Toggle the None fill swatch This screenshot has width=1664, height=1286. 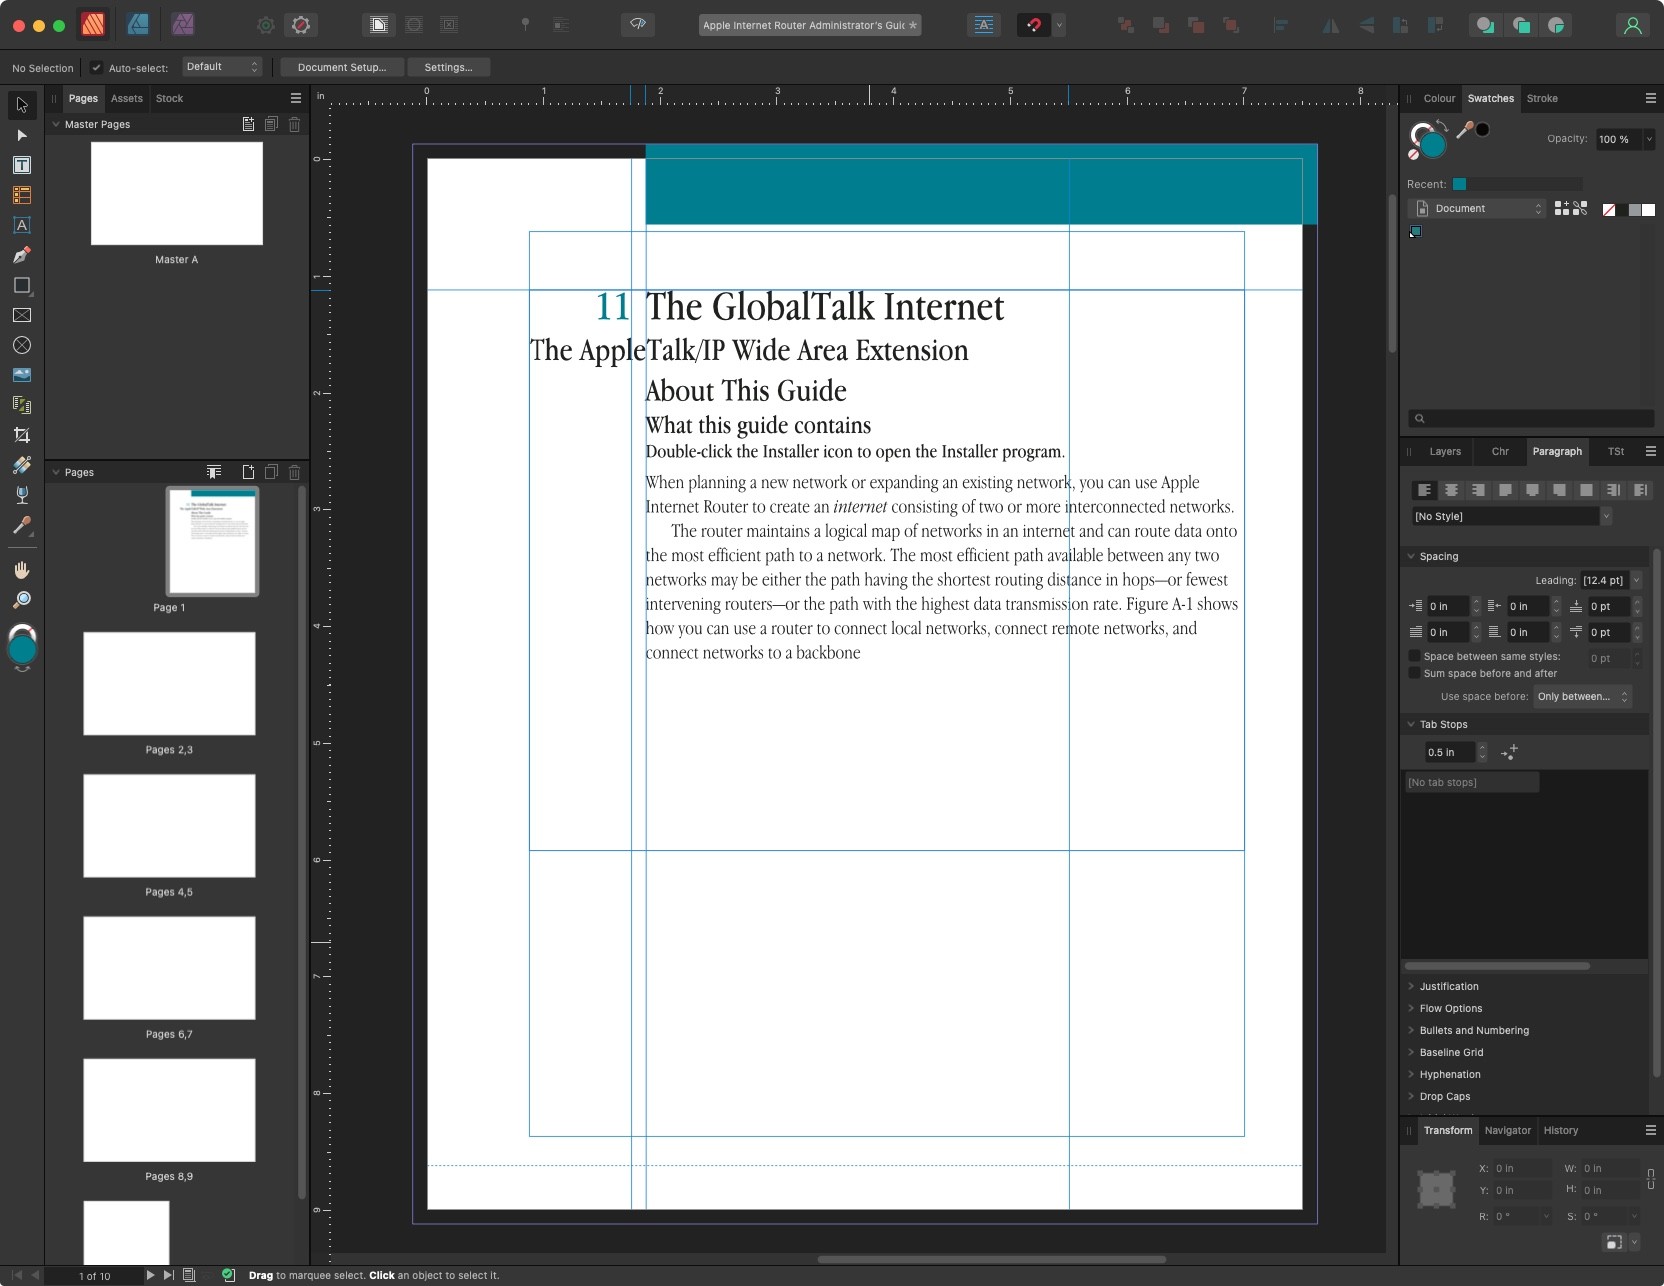1609,209
